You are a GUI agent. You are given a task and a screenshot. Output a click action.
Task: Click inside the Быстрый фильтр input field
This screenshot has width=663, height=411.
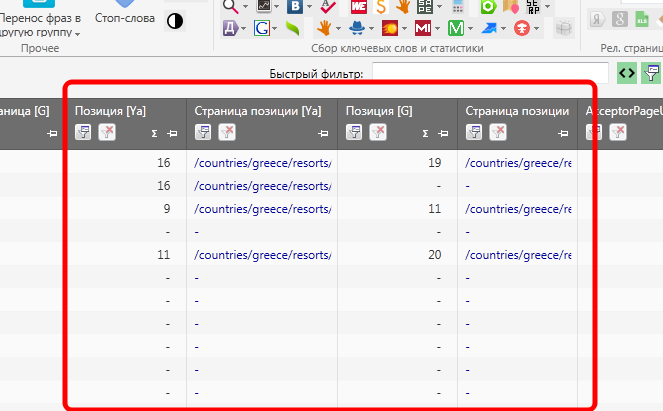click(490, 72)
